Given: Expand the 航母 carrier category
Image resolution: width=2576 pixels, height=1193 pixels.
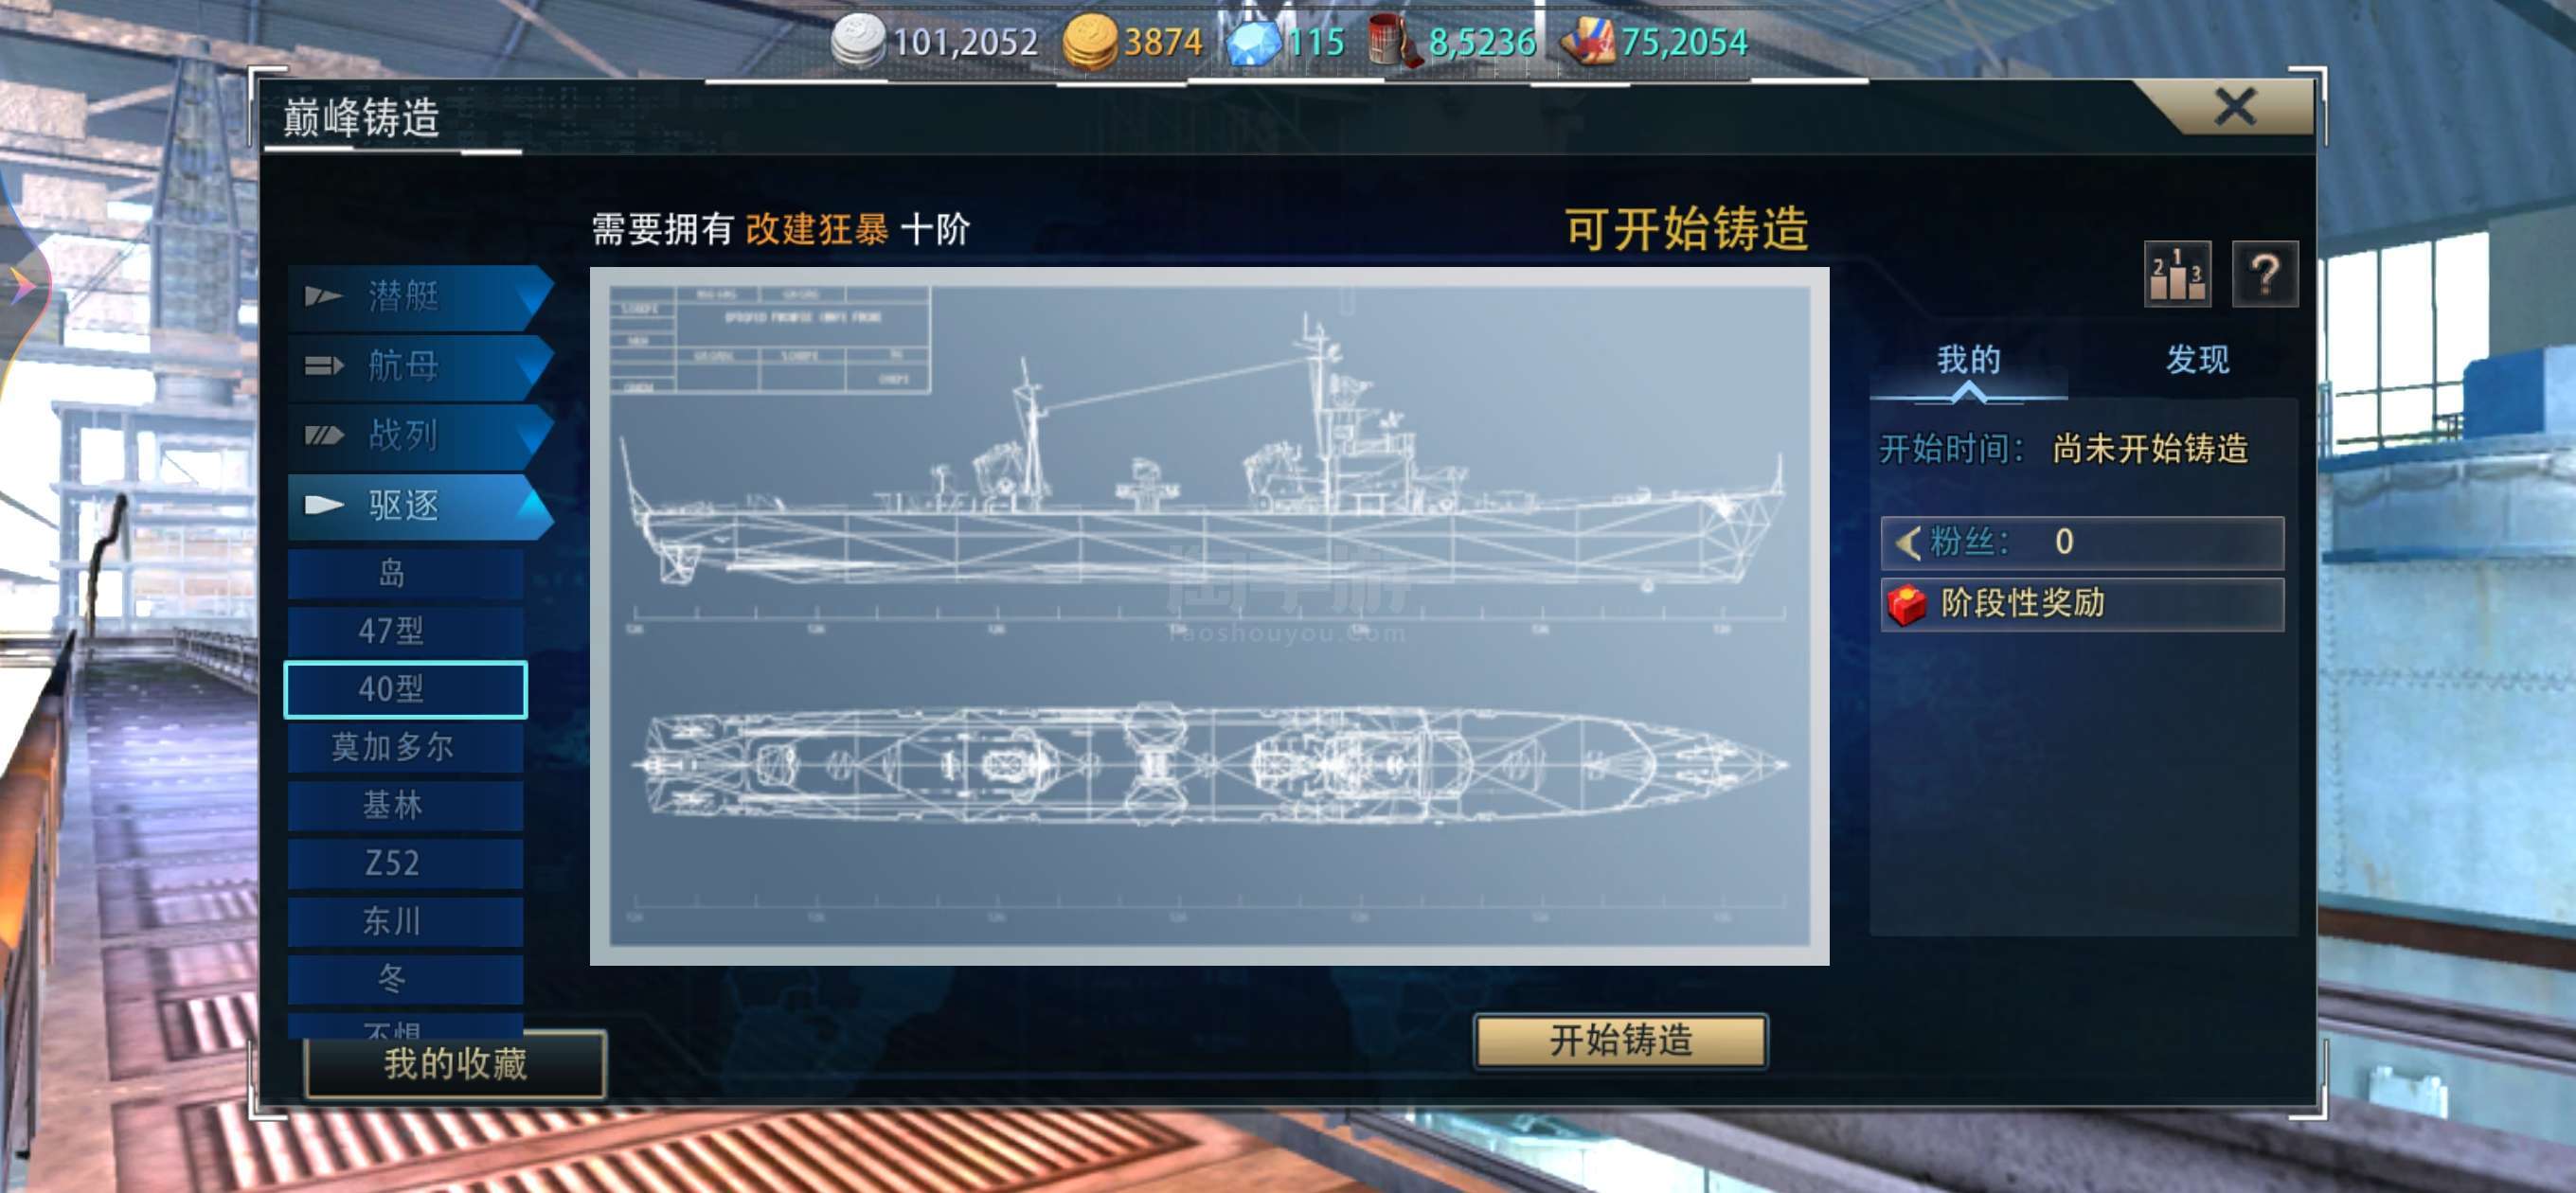Looking at the screenshot, I should 420,366.
